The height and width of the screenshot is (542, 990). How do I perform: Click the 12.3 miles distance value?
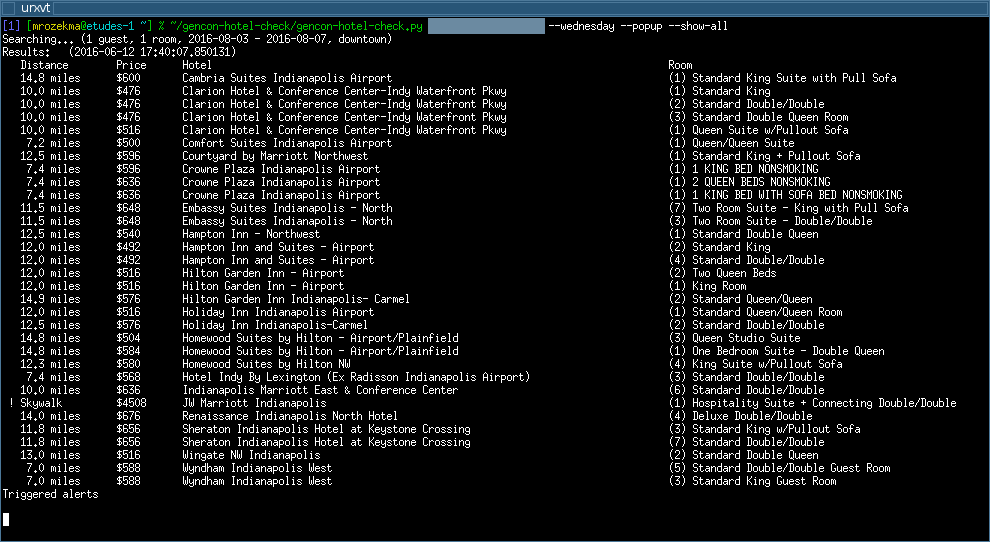tap(51, 364)
